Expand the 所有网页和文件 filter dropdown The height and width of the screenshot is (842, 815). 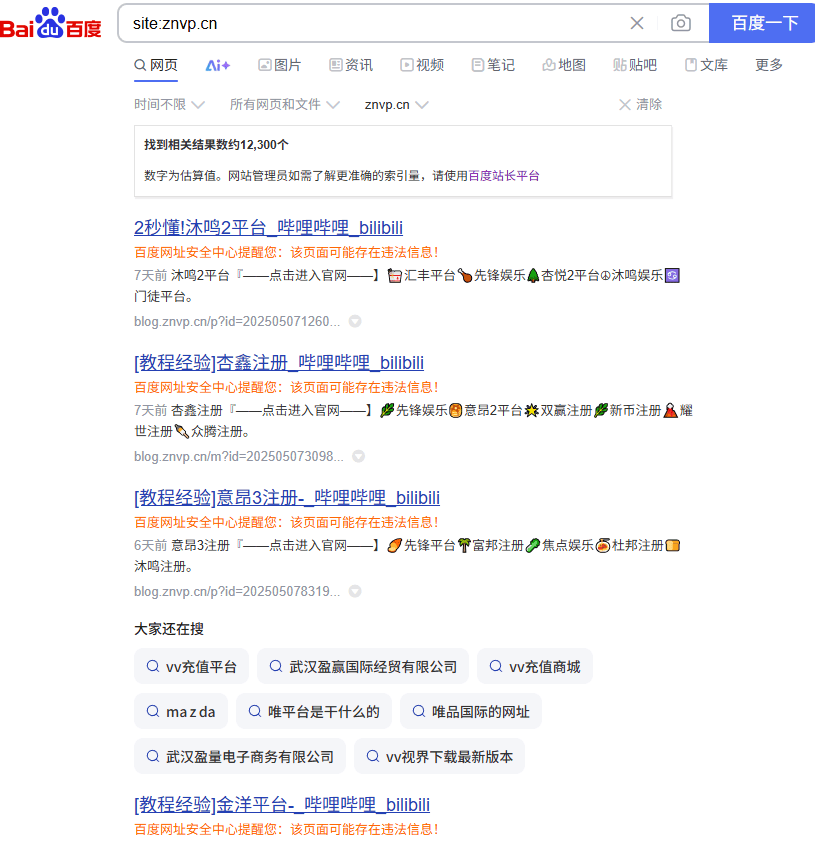tap(285, 104)
